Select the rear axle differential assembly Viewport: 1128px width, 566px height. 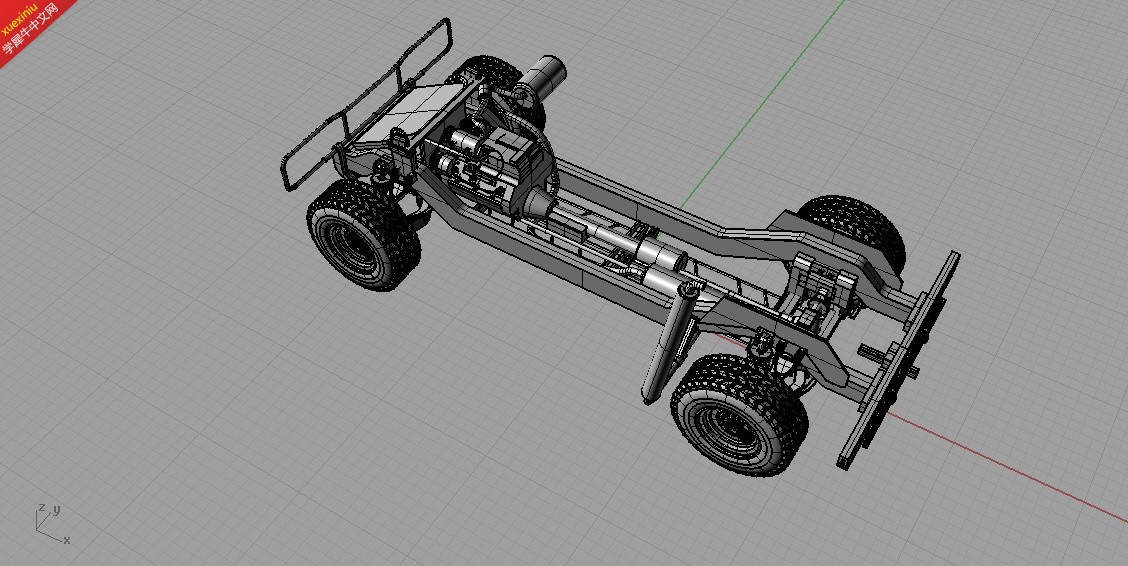813,309
